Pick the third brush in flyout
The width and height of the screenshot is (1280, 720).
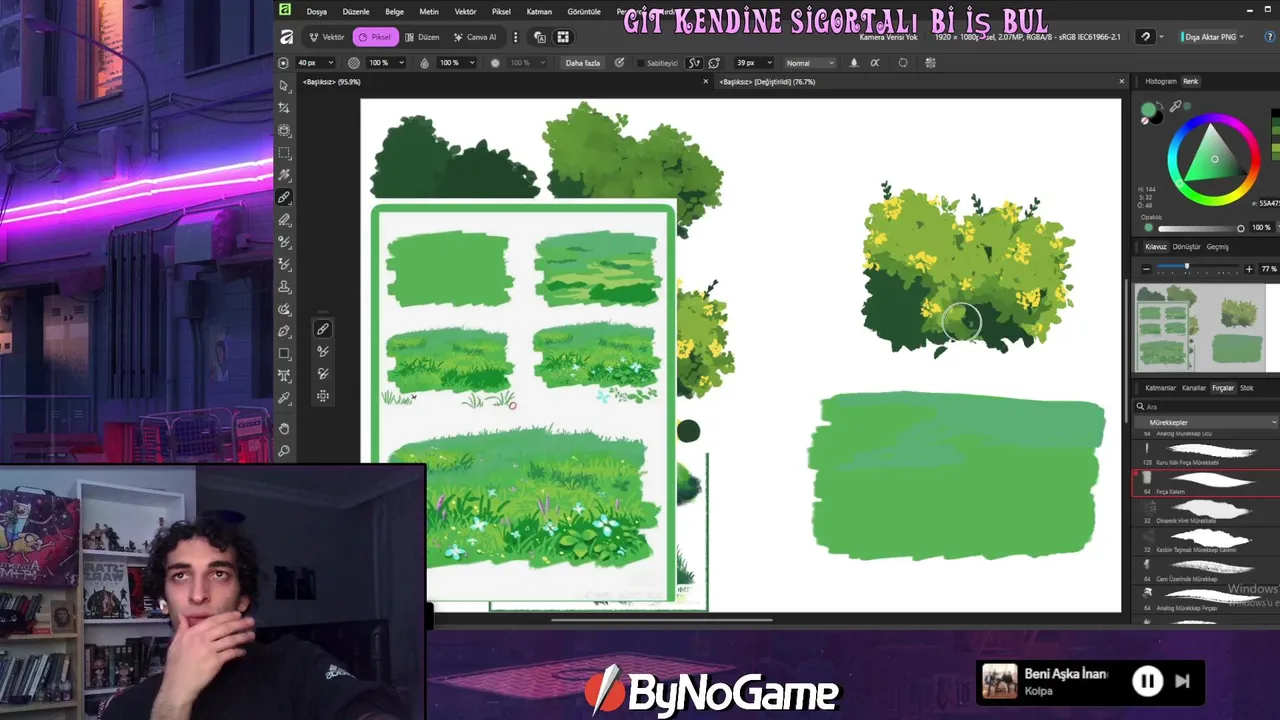(x=322, y=373)
